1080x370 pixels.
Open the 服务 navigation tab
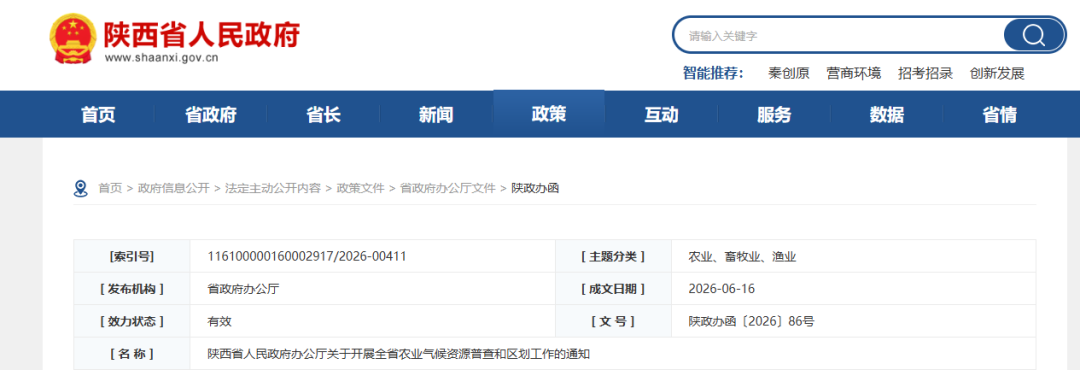(774, 114)
